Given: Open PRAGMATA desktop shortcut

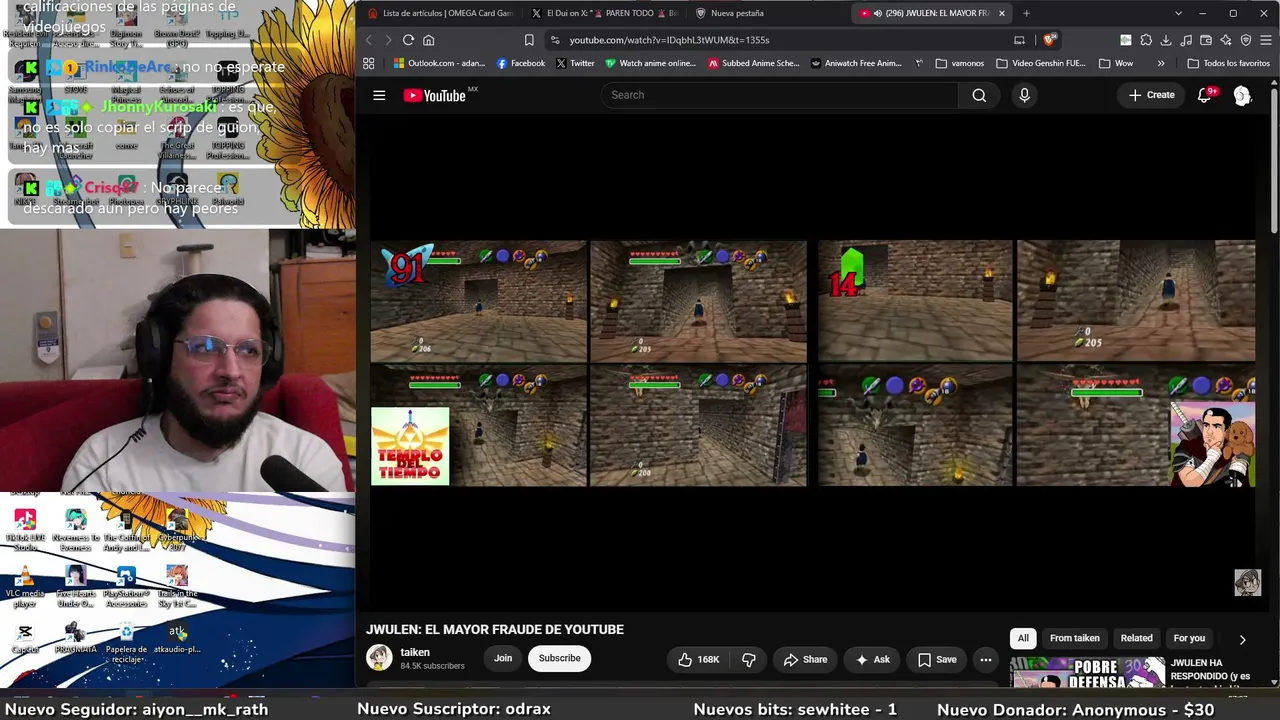Looking at the screenshot, I should click(75, 640).
